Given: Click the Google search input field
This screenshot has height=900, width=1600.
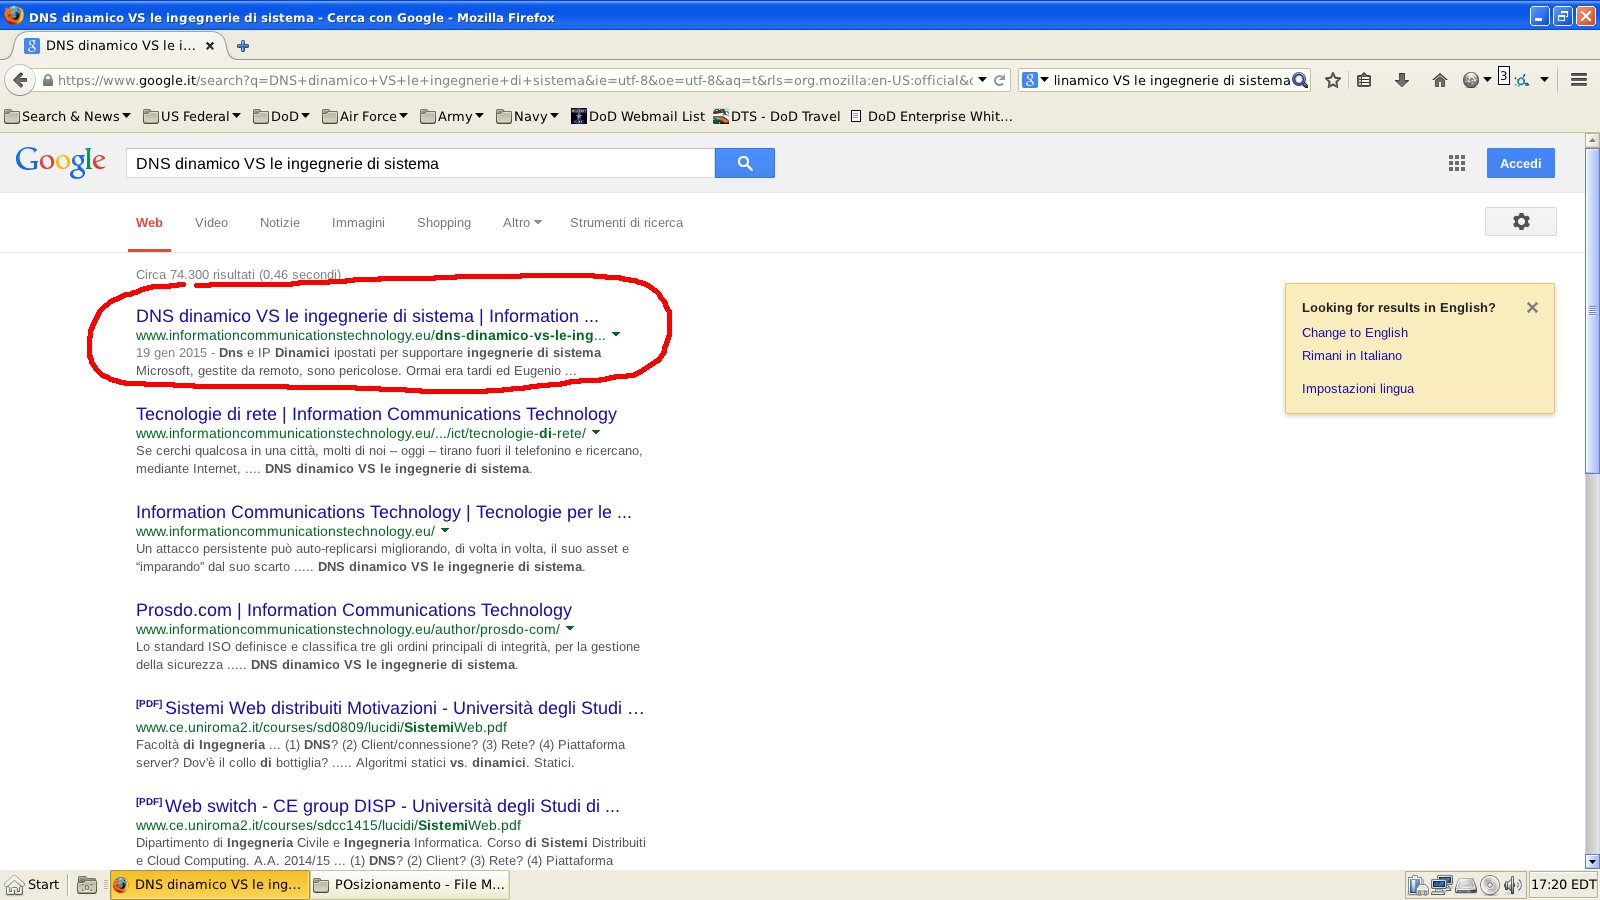Looking at the screenshot, I should (x=420, y=163).
